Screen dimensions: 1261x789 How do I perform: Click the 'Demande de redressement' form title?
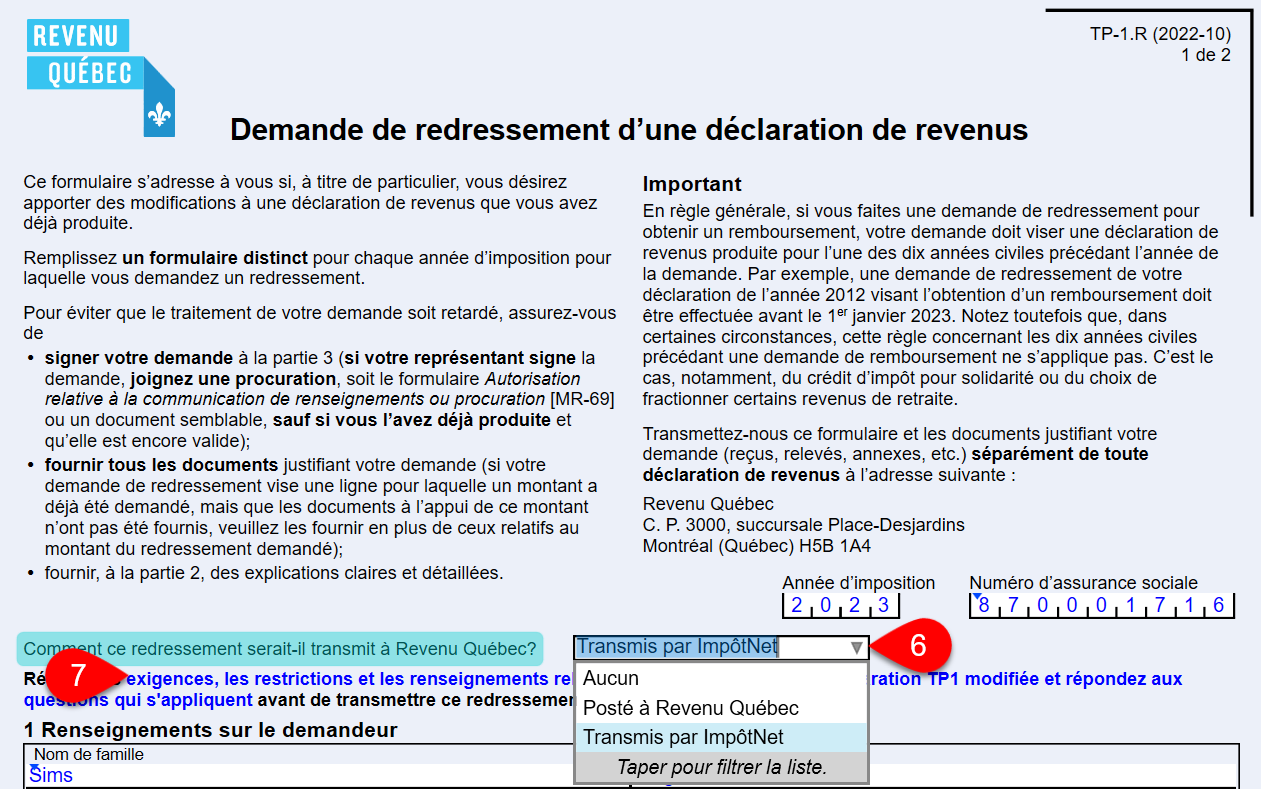(x=629, y=129)
